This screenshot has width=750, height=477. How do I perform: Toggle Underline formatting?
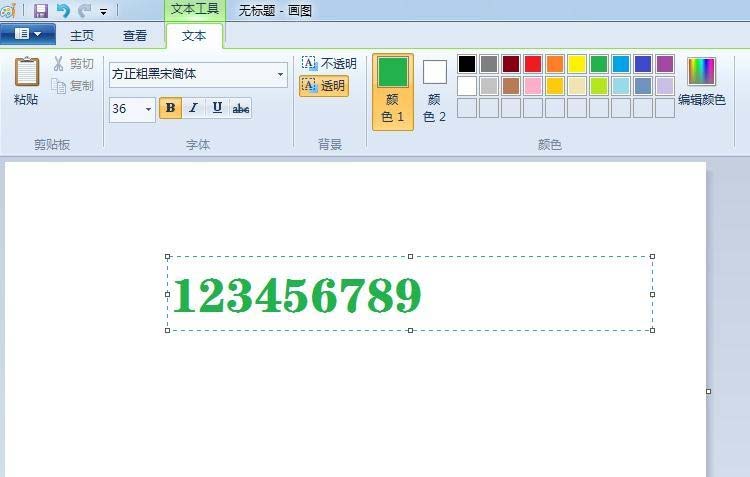(x=217, y=108)
